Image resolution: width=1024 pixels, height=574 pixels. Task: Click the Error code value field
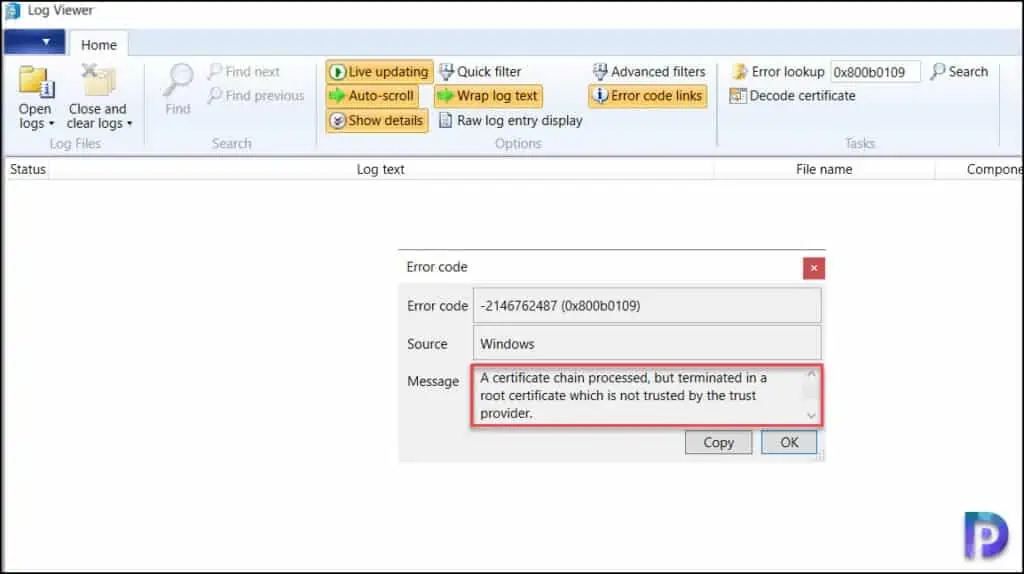click(x=647, y=306)
